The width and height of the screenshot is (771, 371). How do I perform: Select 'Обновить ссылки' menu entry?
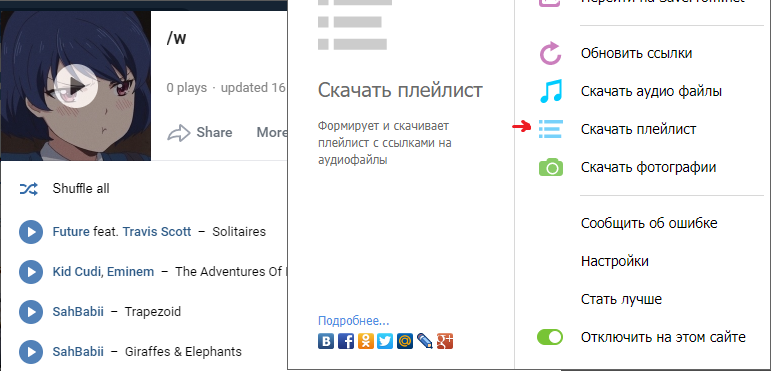[636, 53]
